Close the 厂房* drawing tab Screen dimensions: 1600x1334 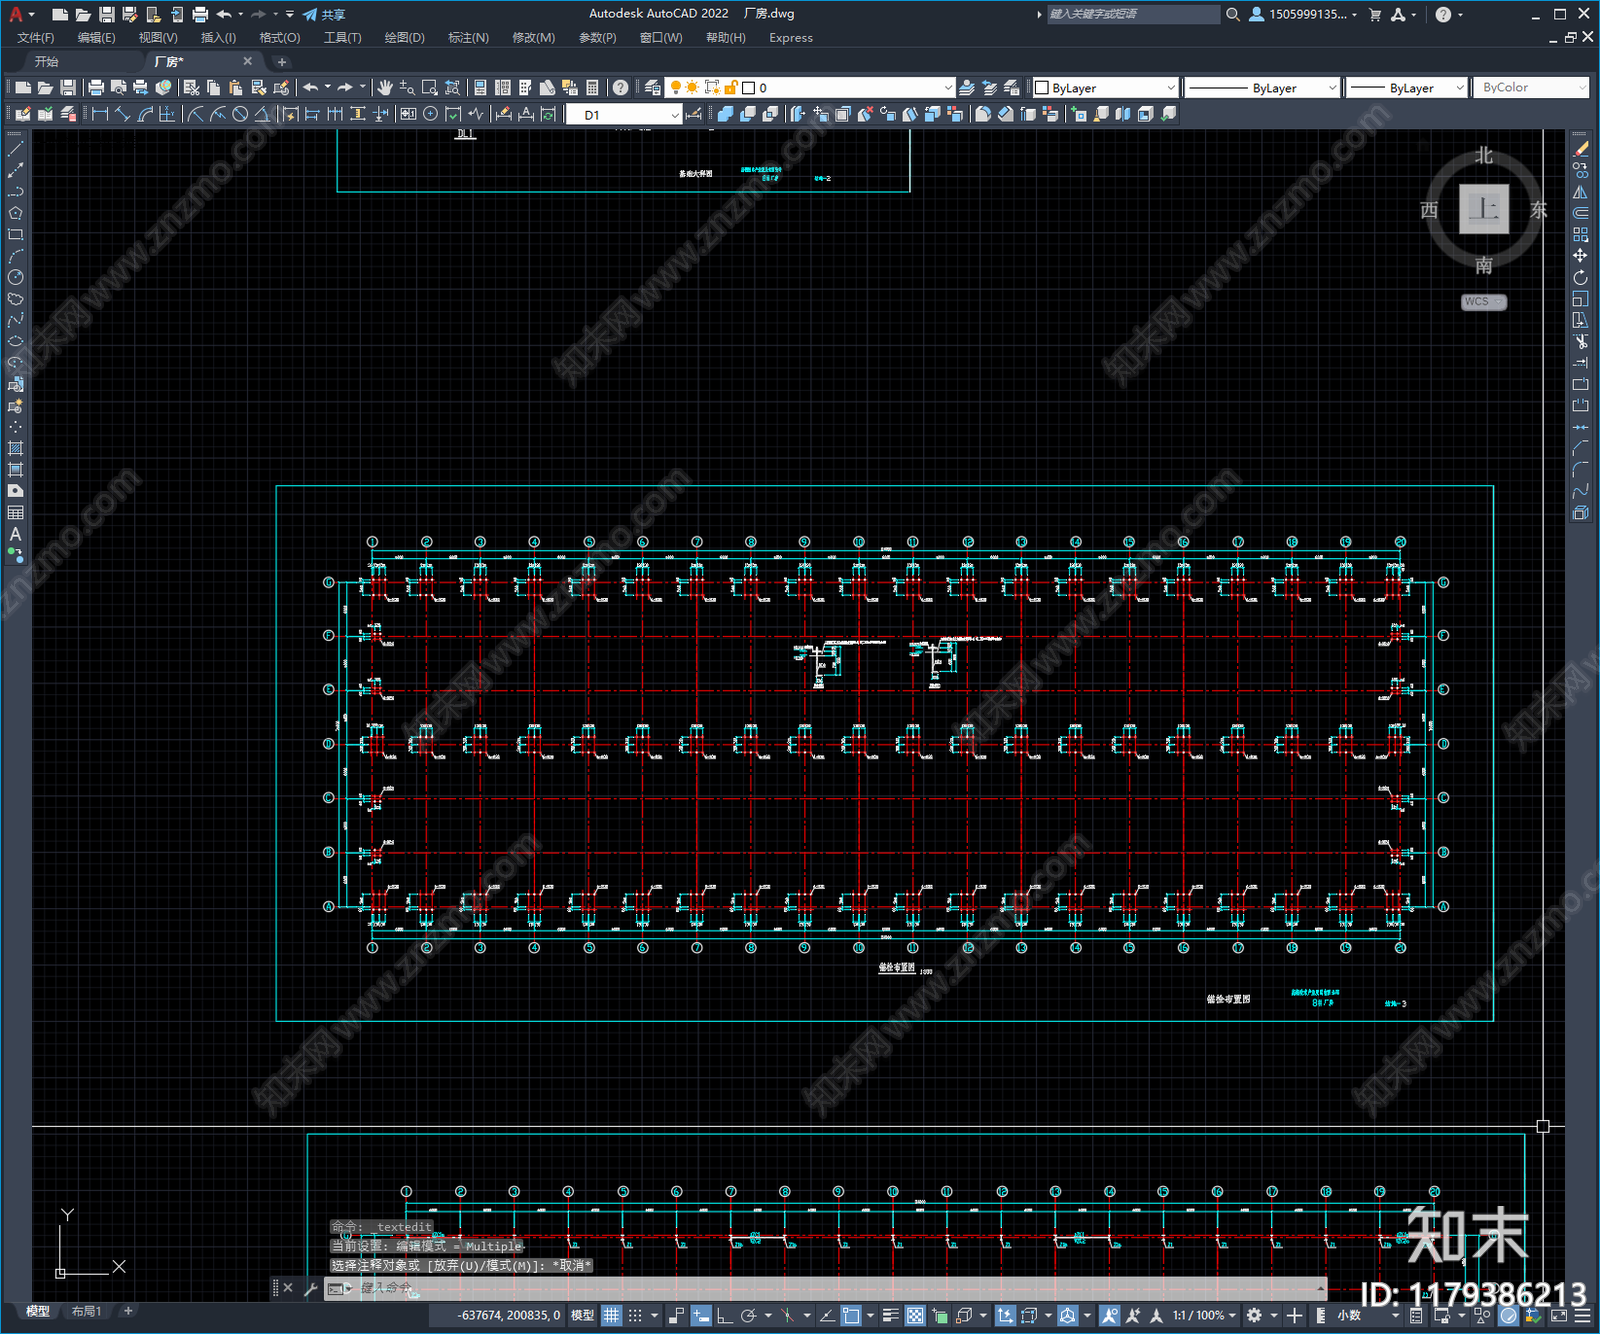click(x=248, y=62)
